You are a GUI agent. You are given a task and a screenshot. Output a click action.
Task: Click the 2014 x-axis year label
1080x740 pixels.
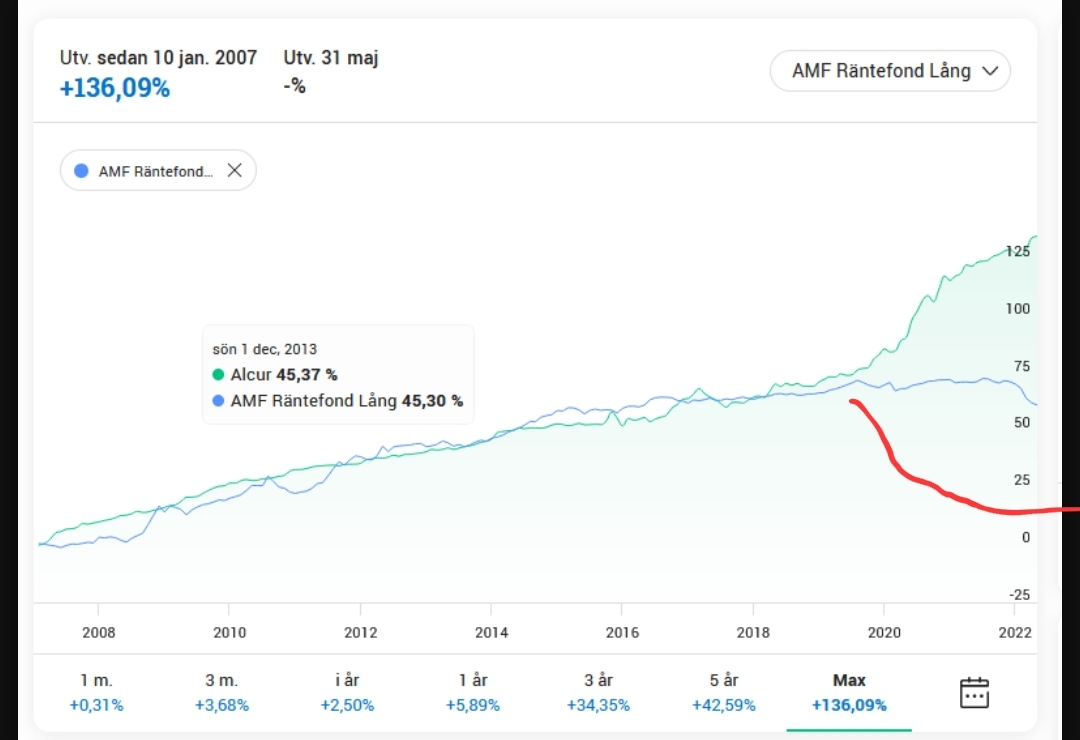click(x=491, y=632)
